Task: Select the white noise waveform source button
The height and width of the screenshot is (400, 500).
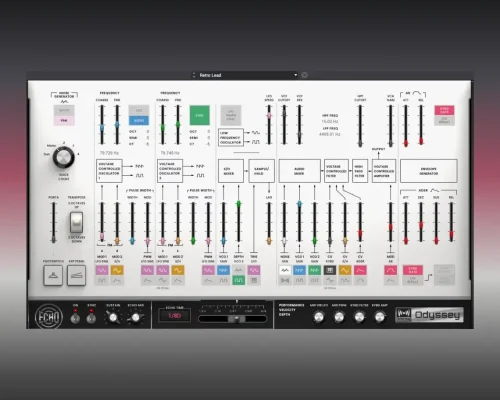Action: 284,270
